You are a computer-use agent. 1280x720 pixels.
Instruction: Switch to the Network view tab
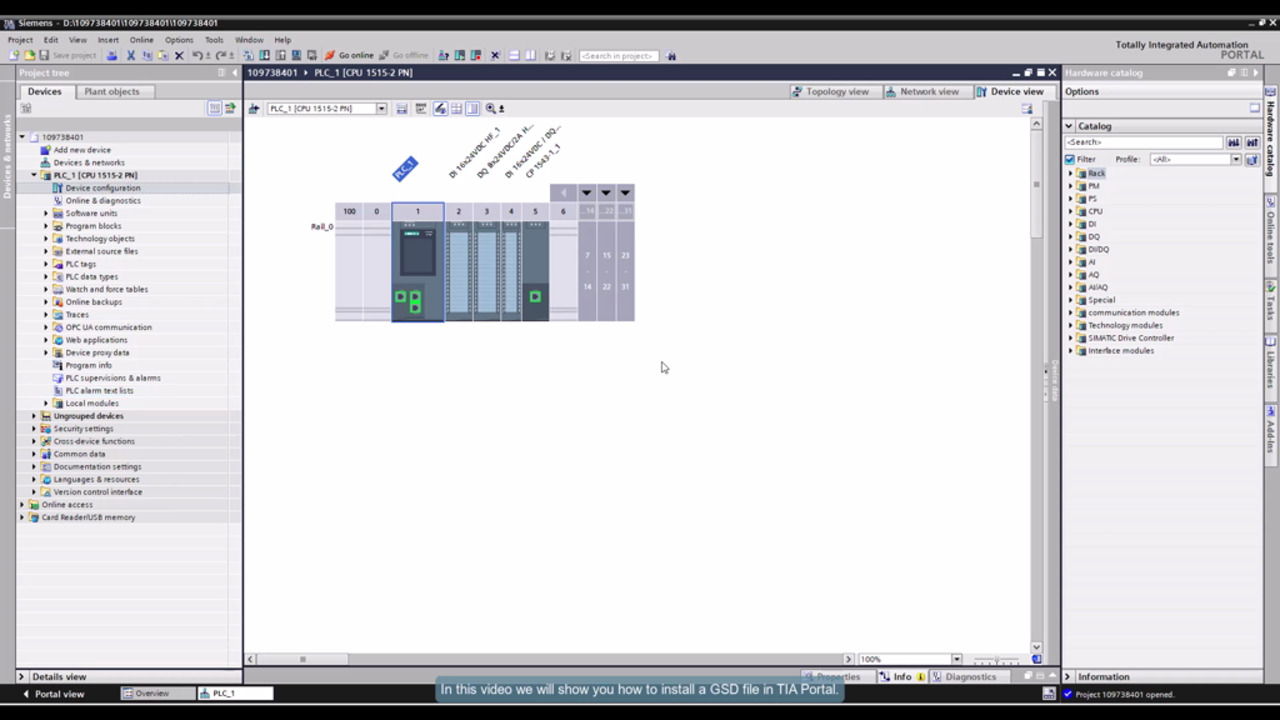921,91
